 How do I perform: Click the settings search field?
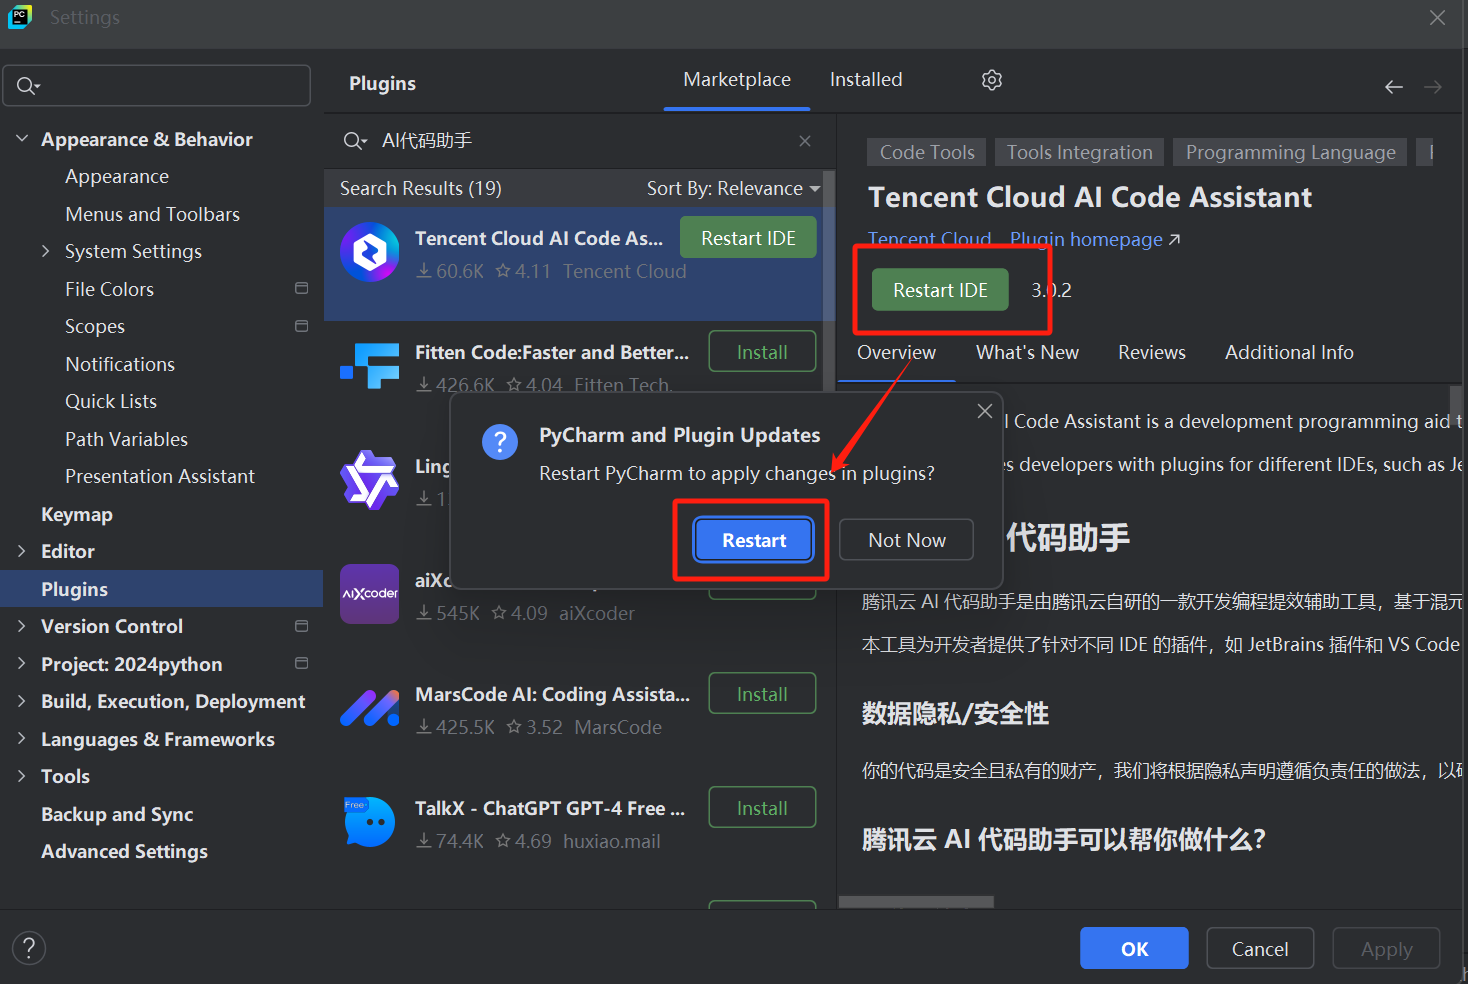(x=157, y=86)
